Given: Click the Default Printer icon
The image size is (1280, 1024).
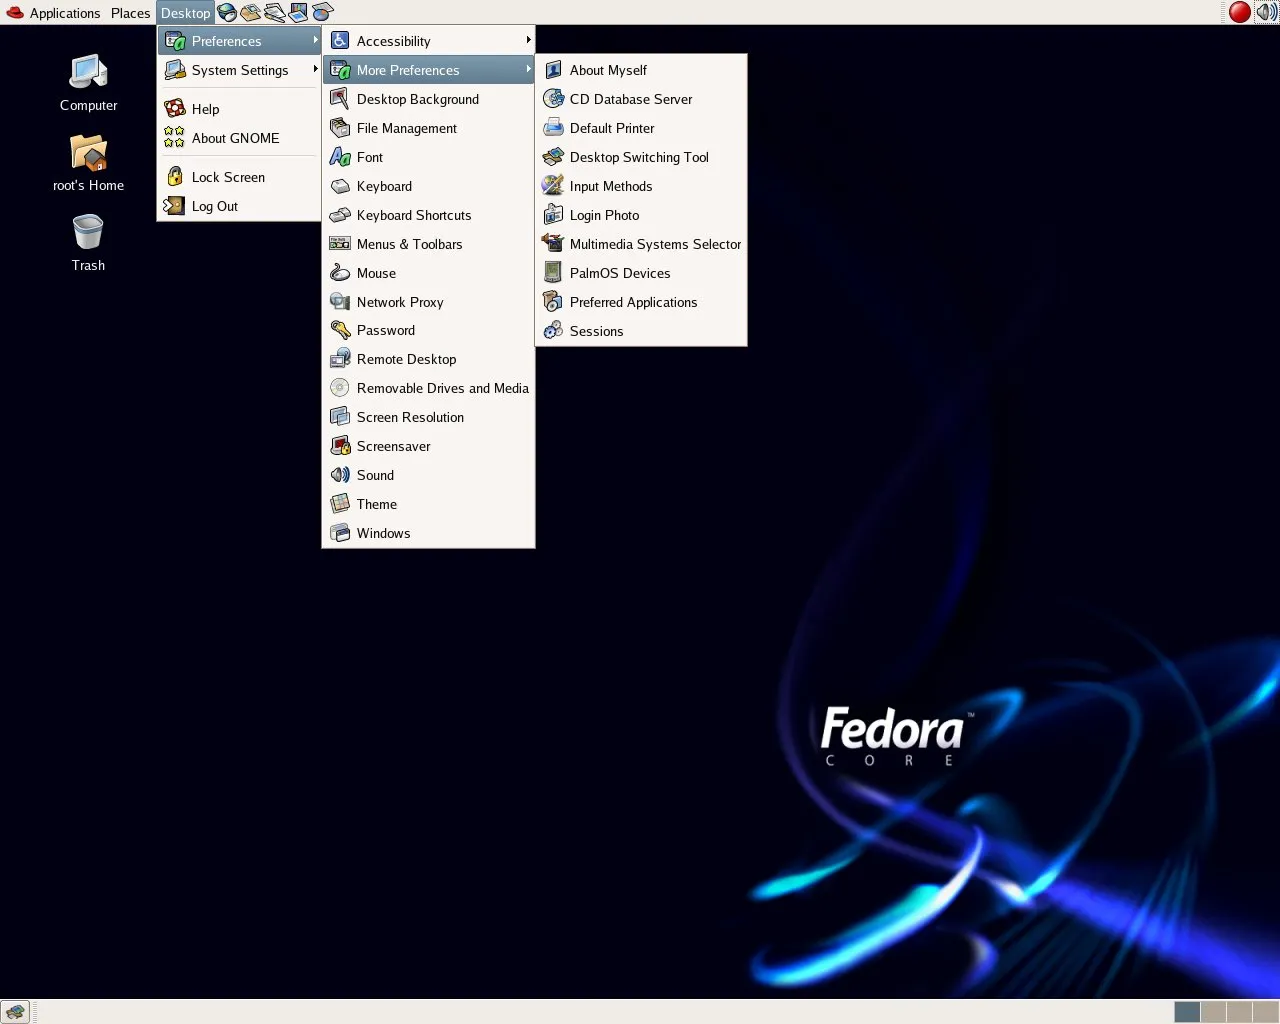Looking at the screenshot, I should click(x=553, y=128).
